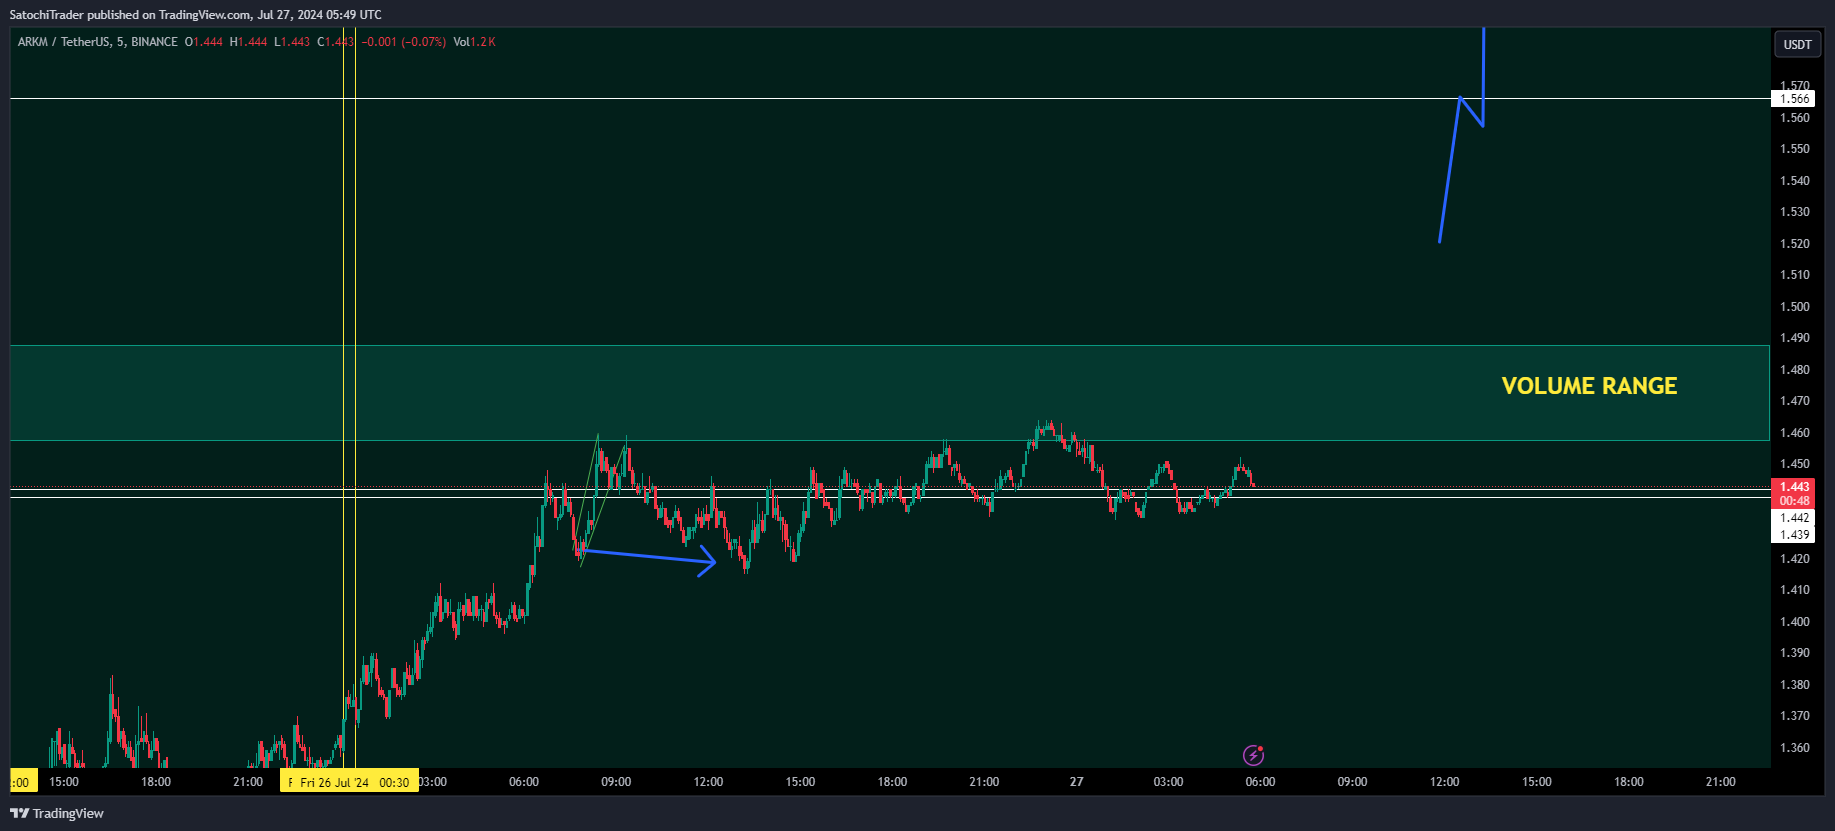Click the low value L1.443

coord(292,42)
